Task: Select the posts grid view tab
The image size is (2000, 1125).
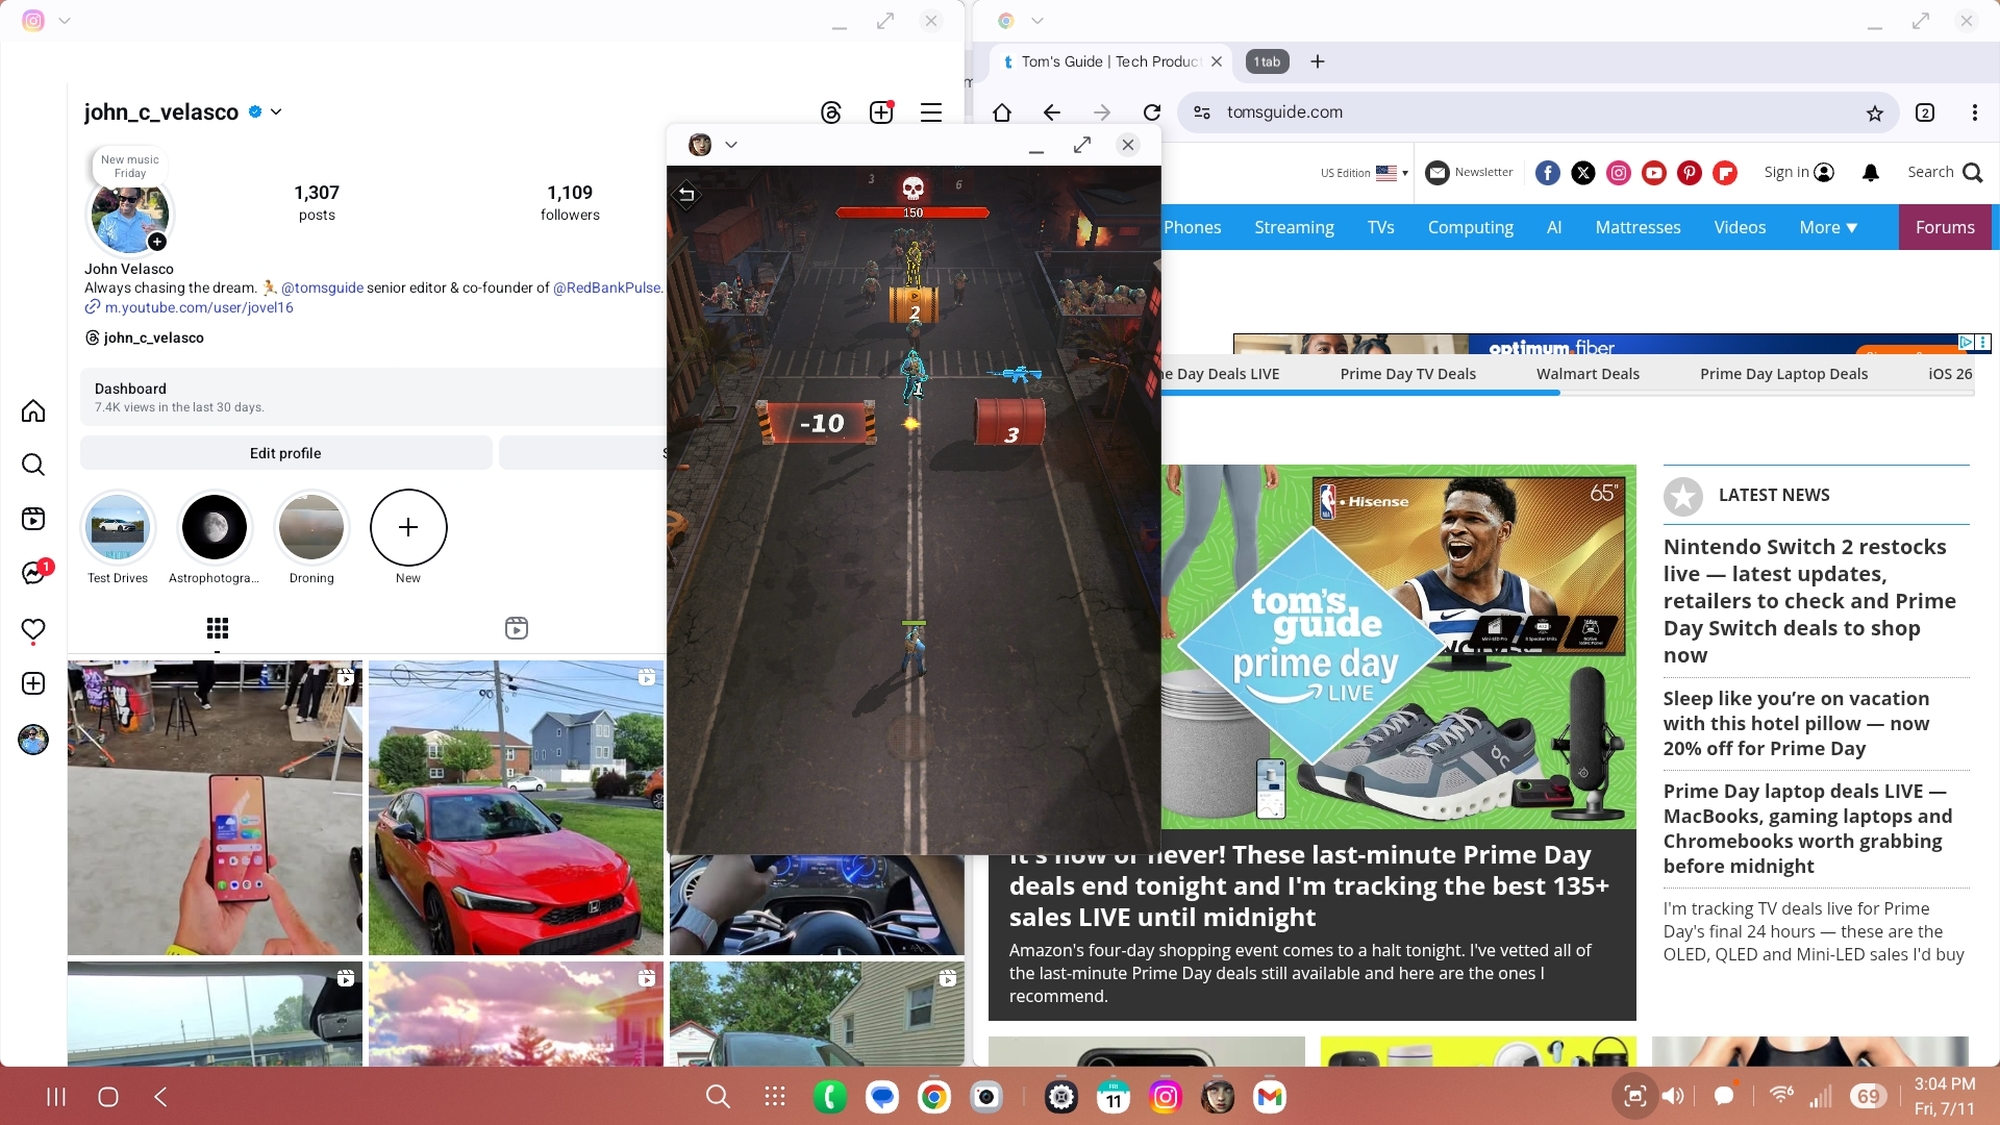Action: tap(217, 628)
